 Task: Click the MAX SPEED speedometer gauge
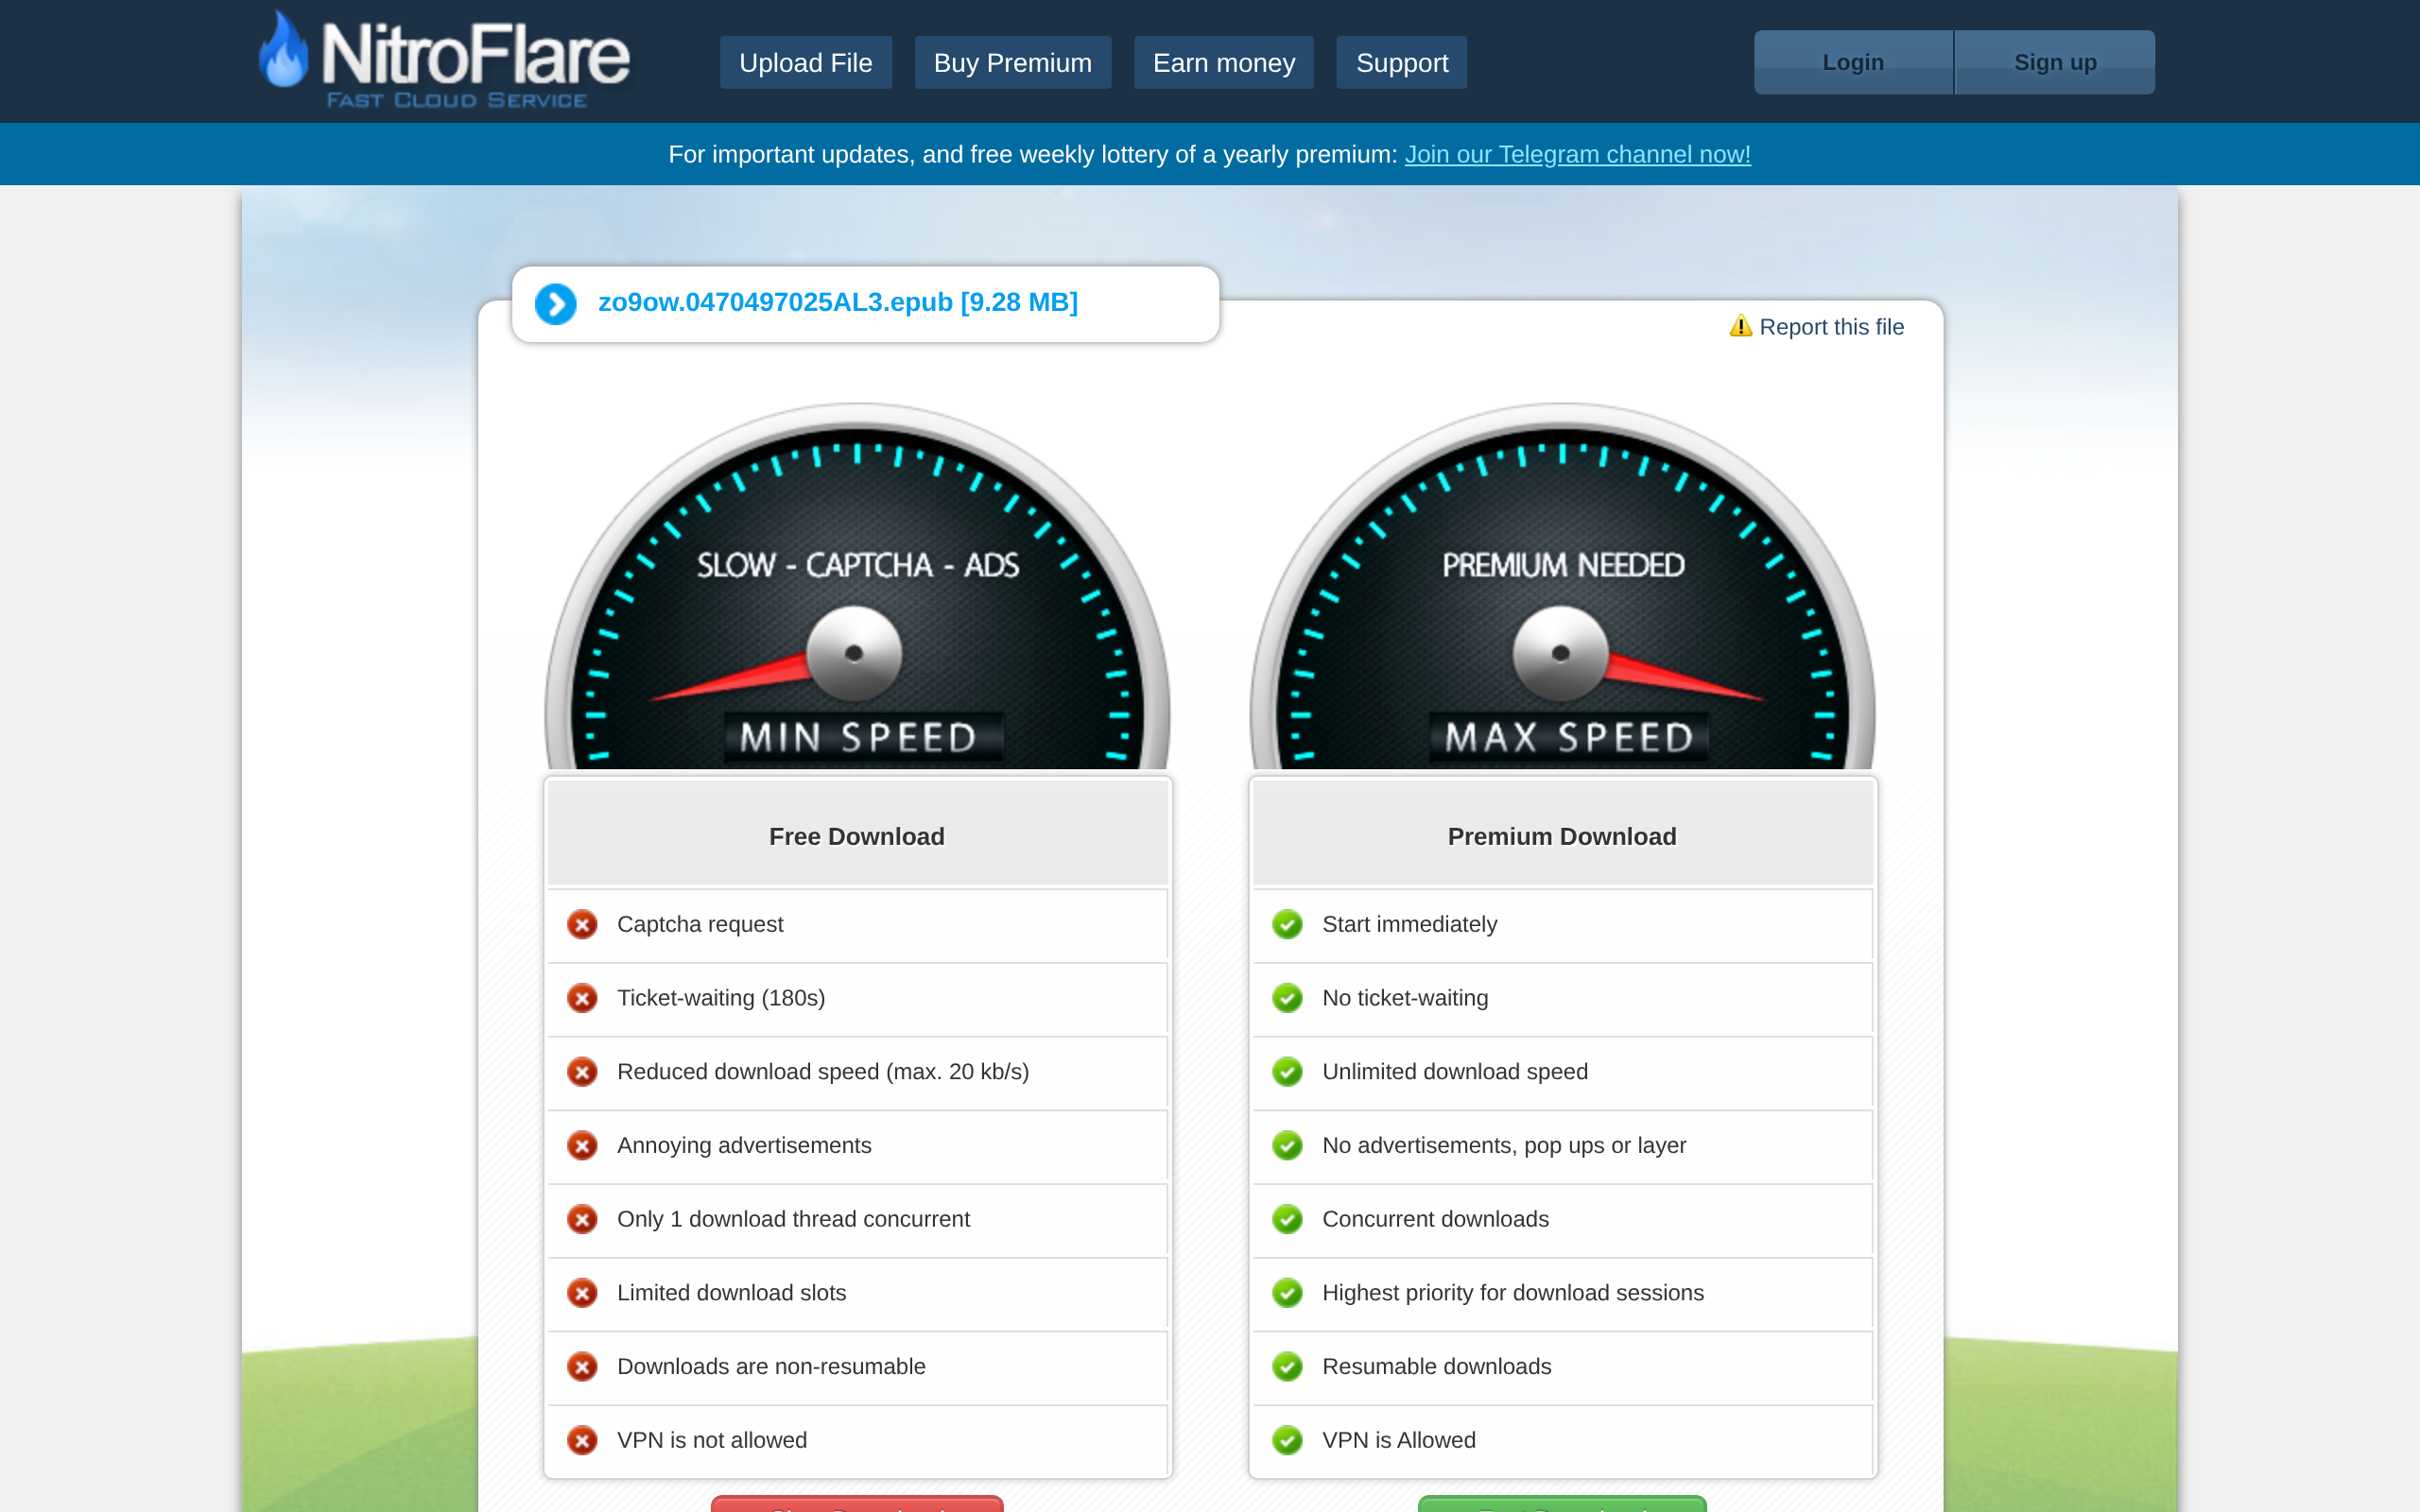click(1563, 587)
